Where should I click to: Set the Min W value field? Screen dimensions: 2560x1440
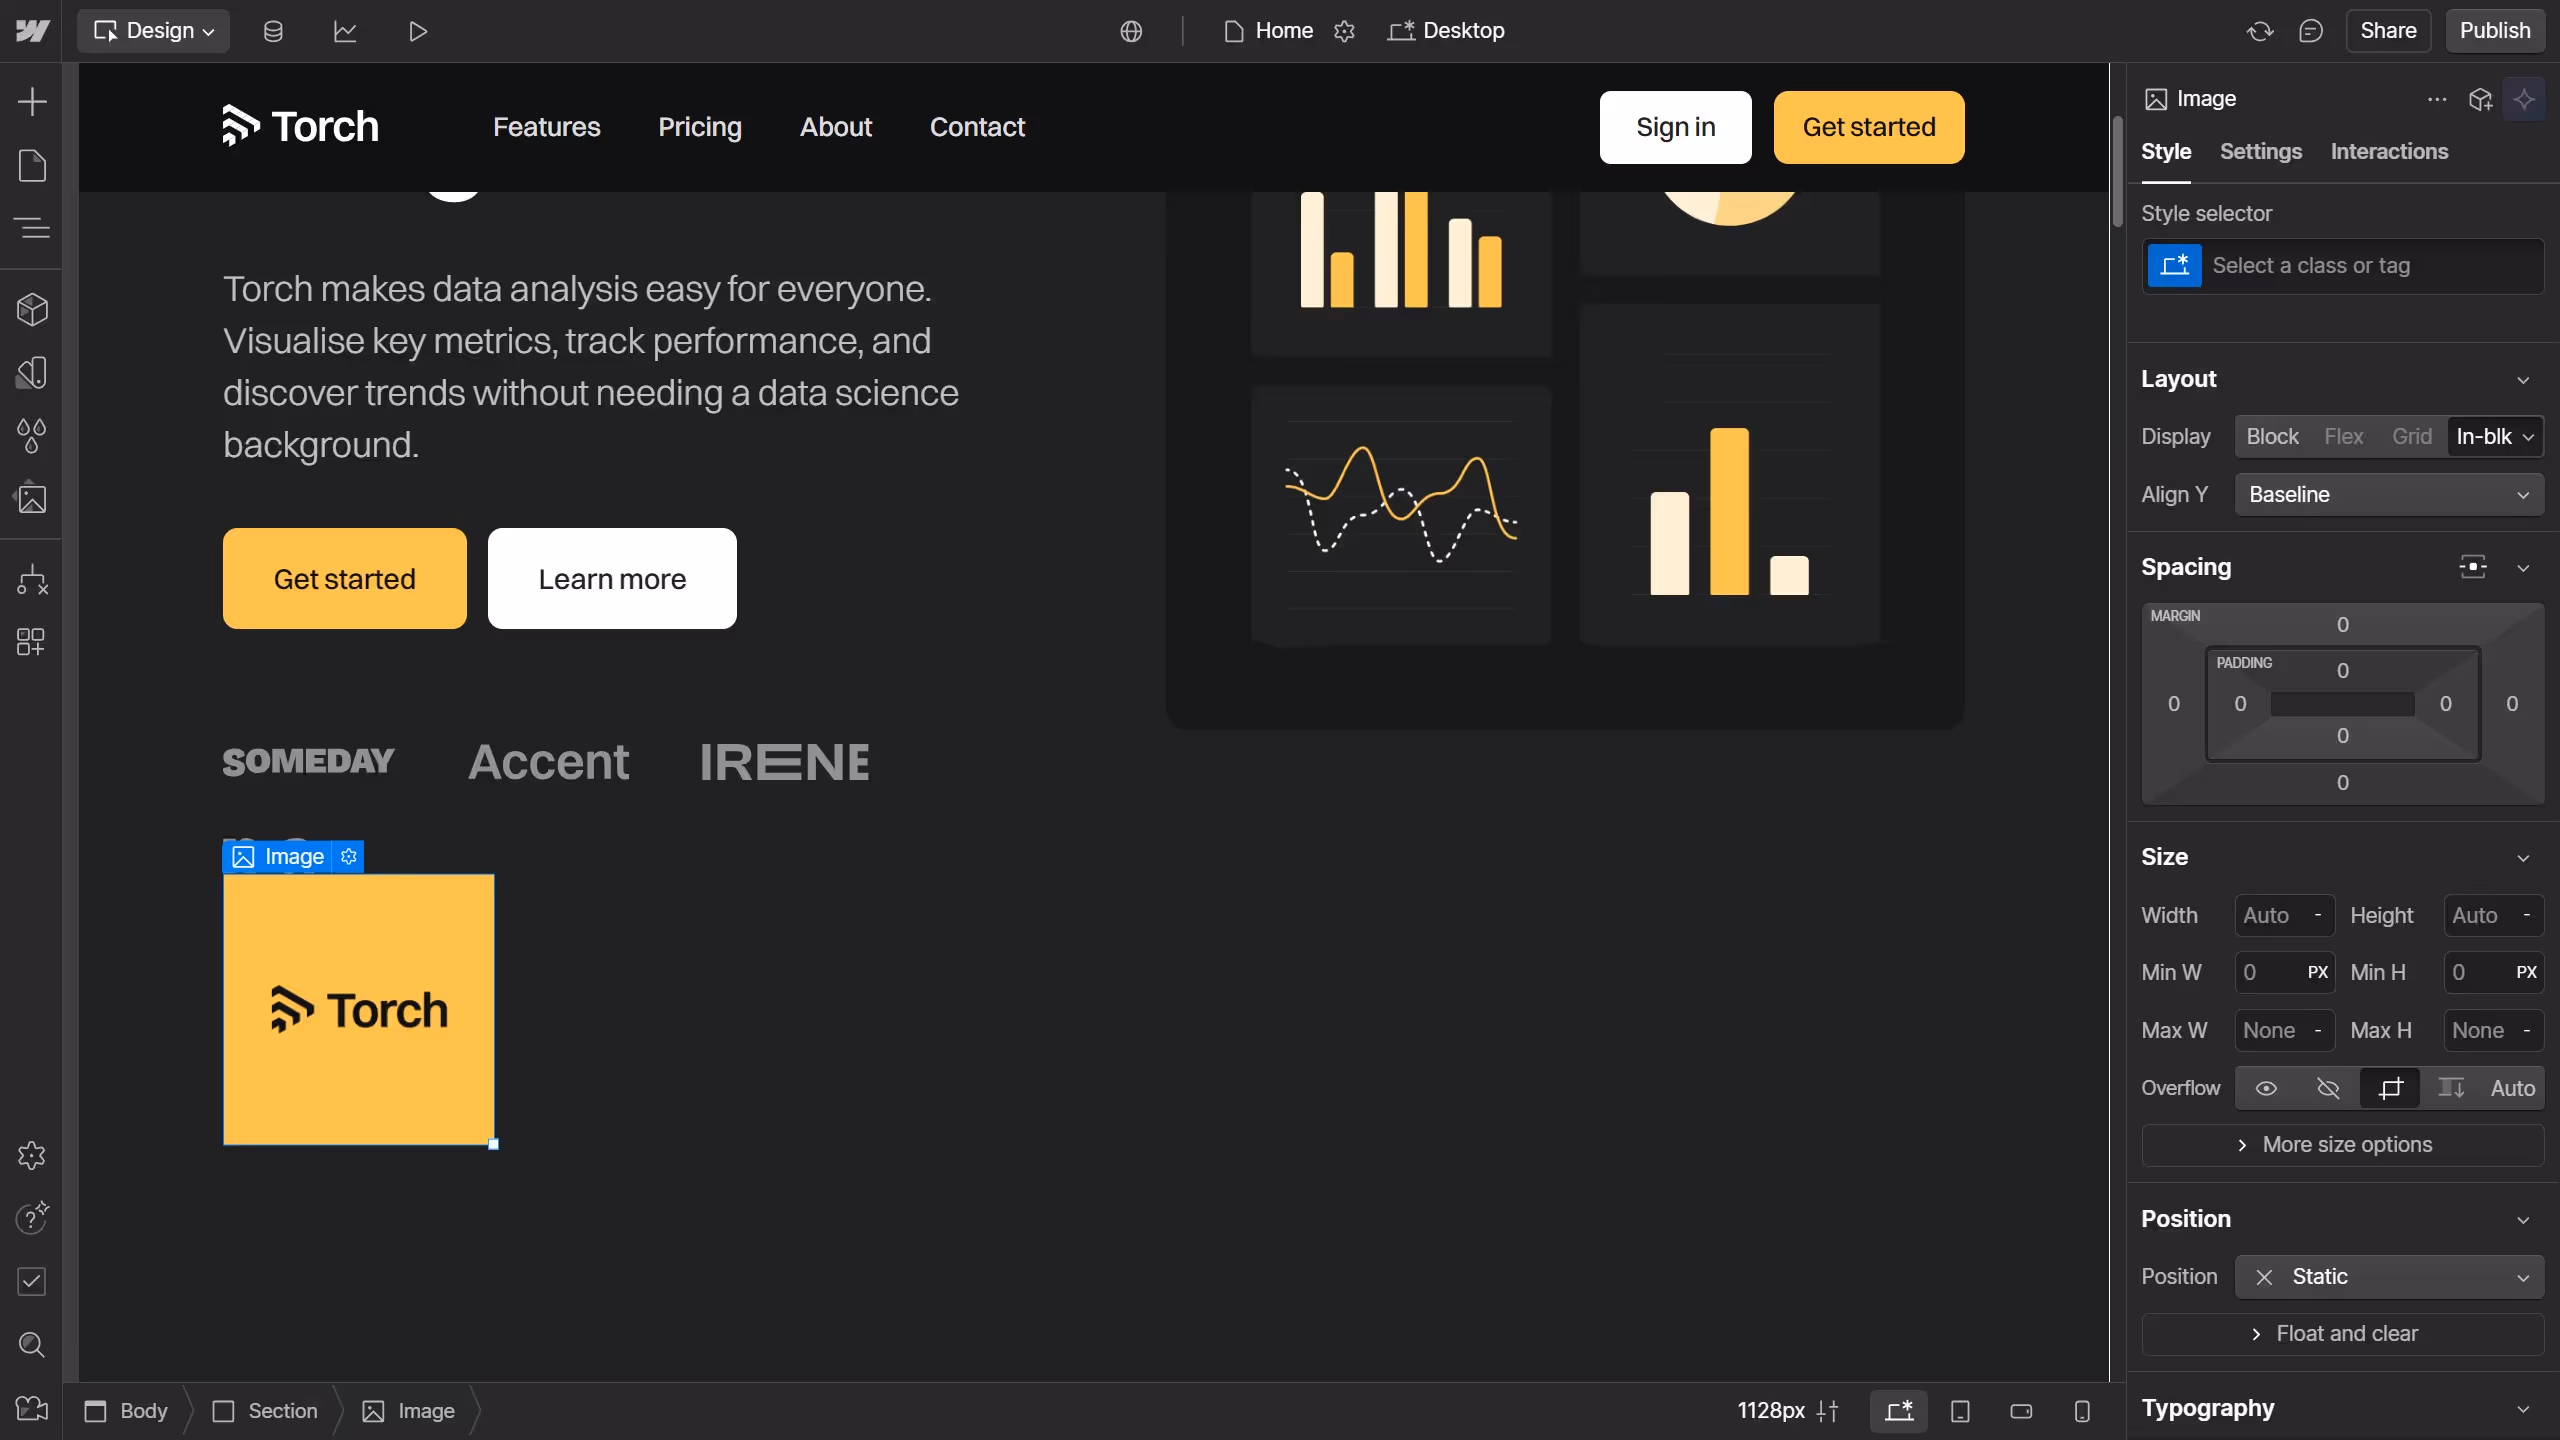pos(2270,972)
